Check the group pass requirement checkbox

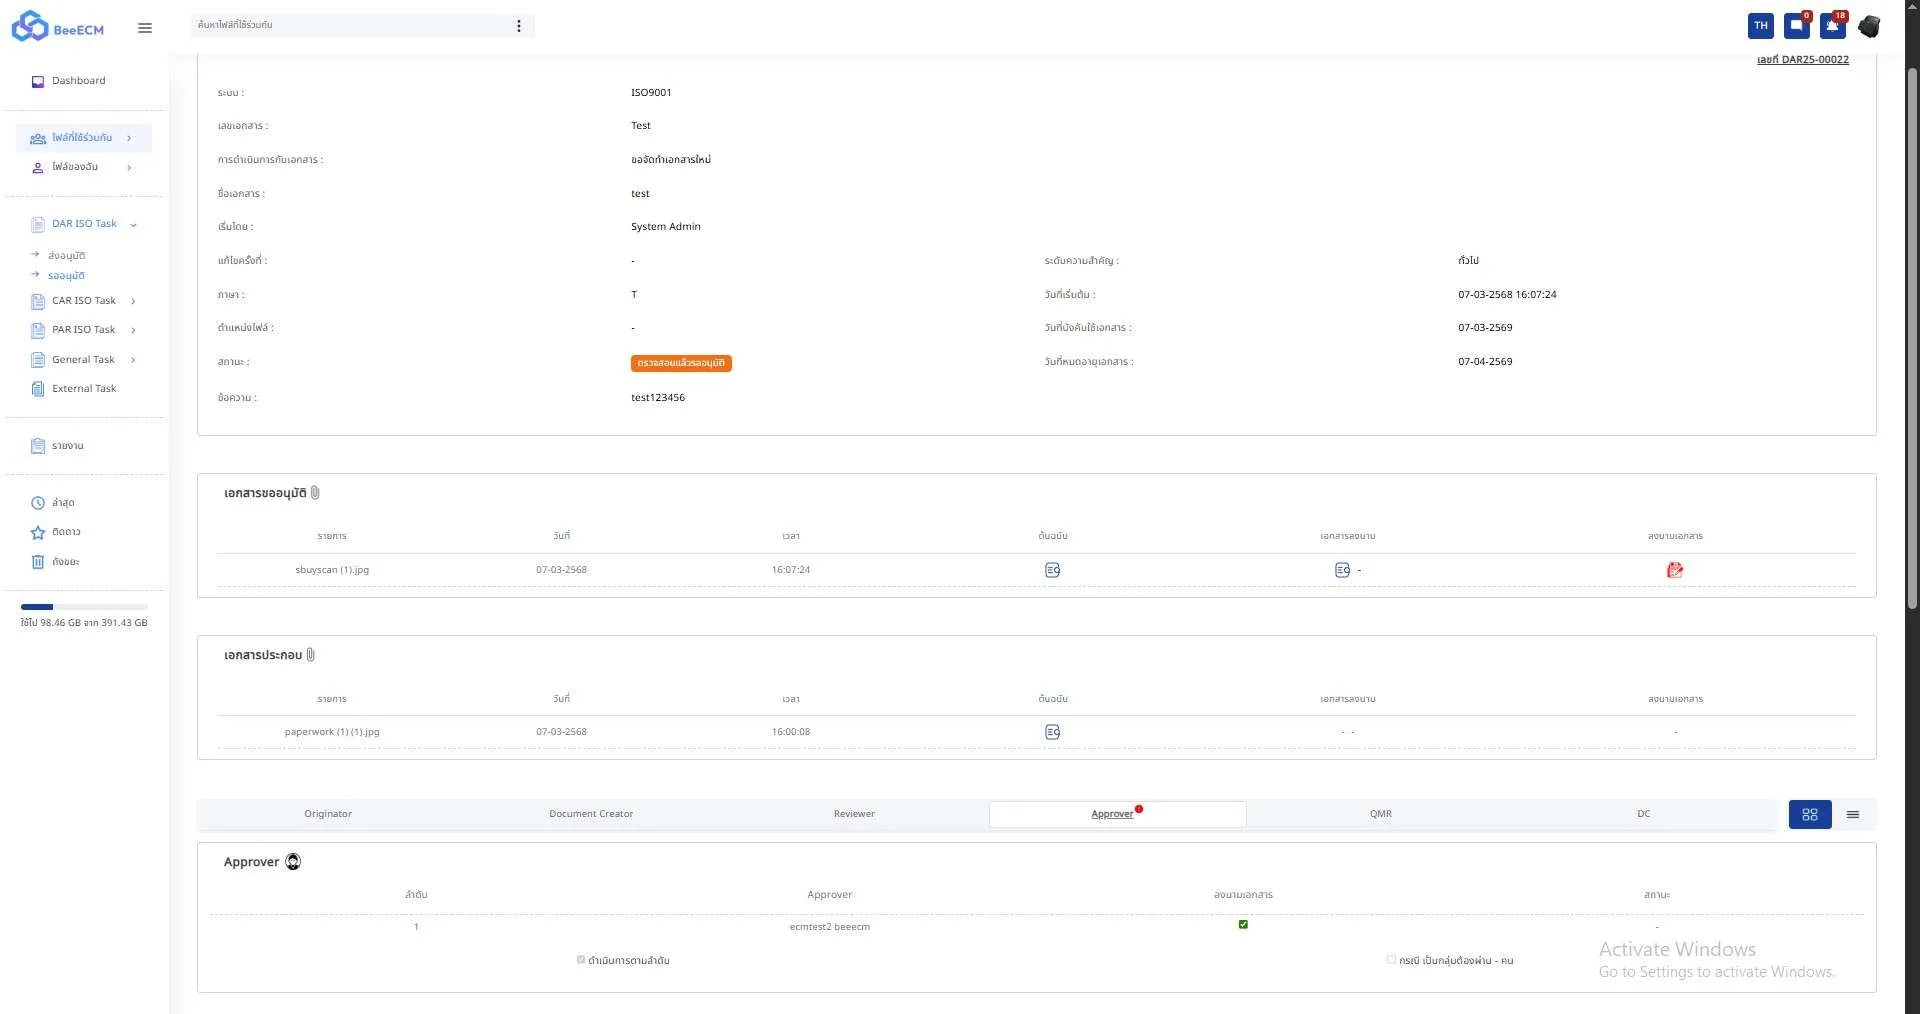(1391, 960)
